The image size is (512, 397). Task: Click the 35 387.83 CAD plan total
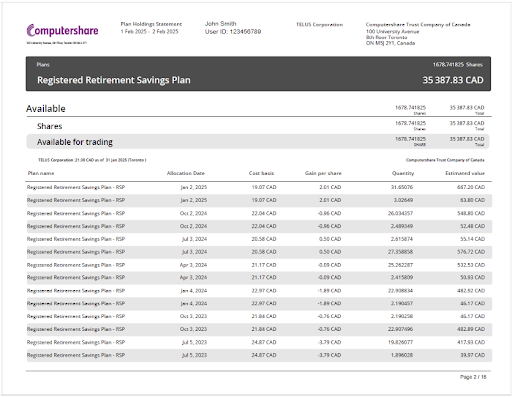point(453,80)
